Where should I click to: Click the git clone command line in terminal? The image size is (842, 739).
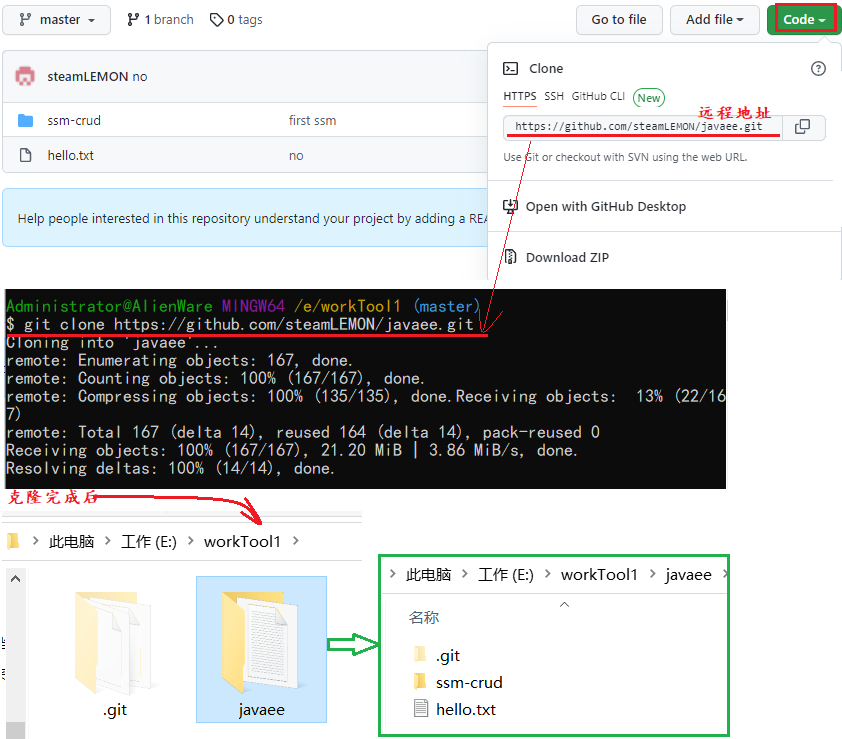(x=240, y=324)
